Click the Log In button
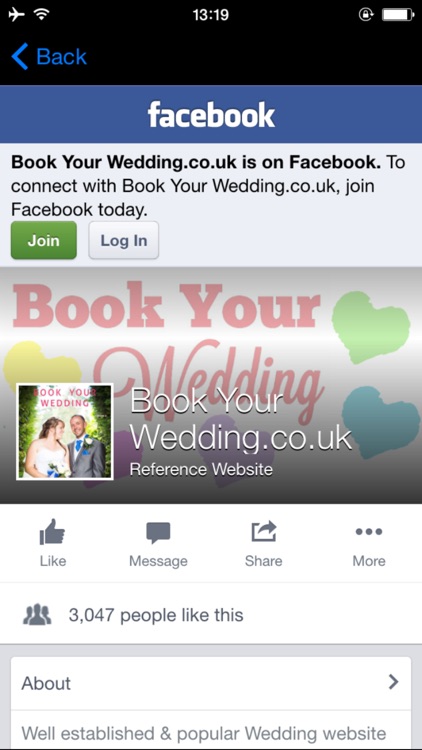422x750 pixels. coord(123,240)
